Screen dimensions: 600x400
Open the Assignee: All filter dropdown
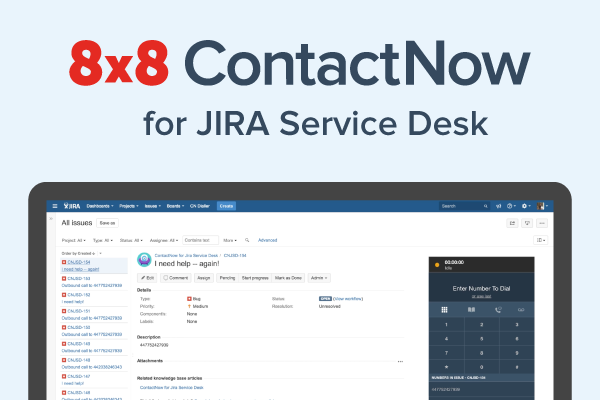(x=164, y=240)
